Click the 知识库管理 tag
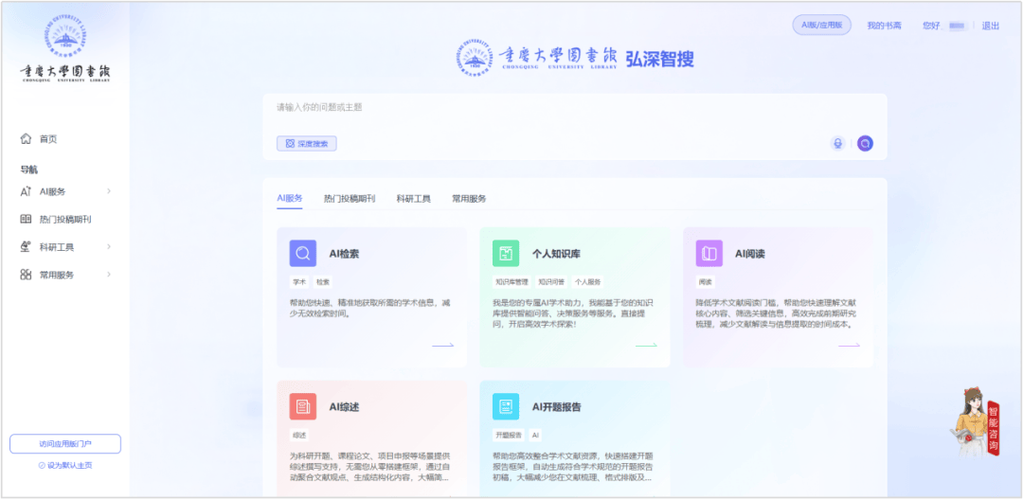 511,283
